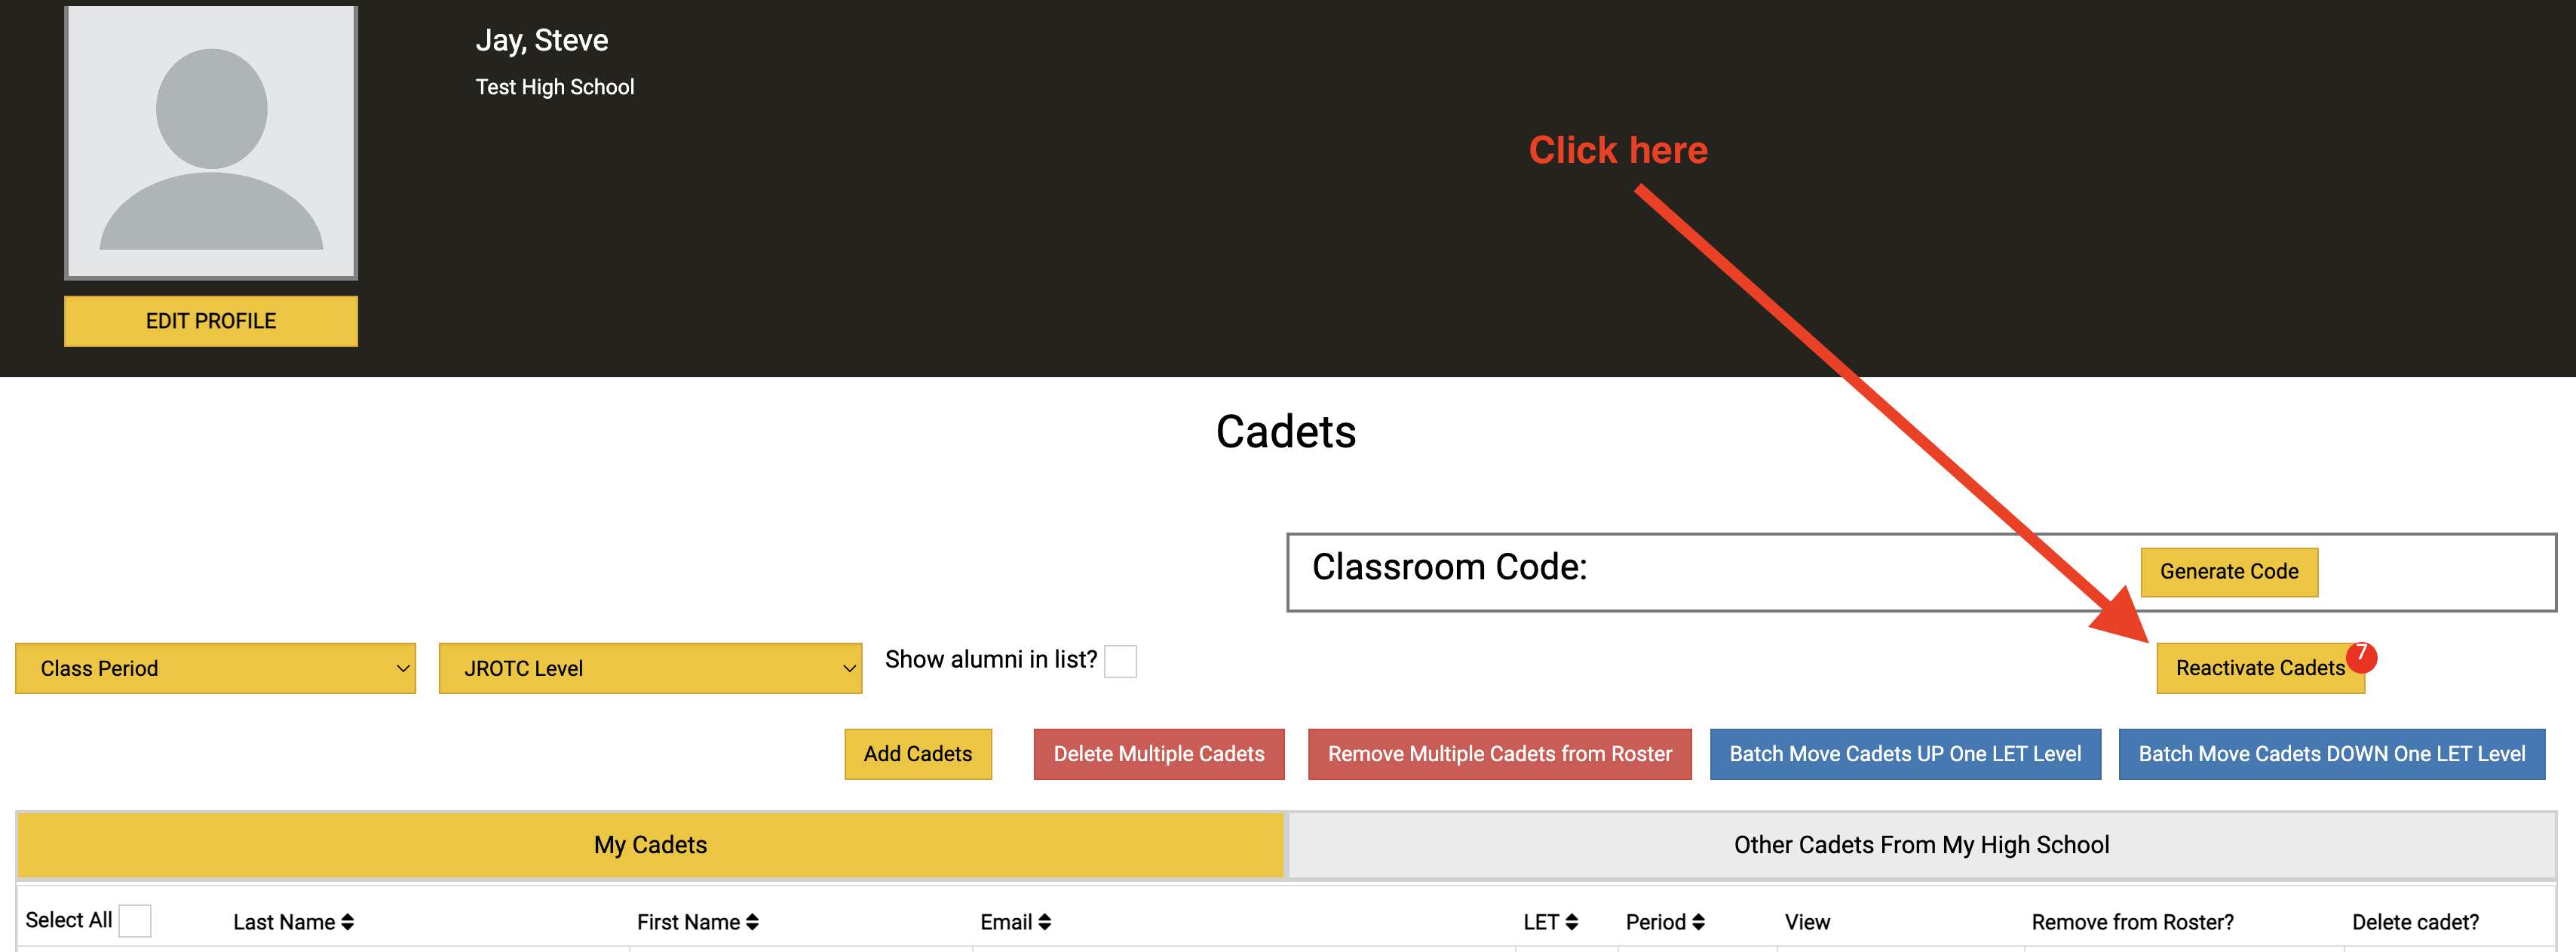
Task: Sort cadets by Last Name arrows
Action: pos(347,922)
